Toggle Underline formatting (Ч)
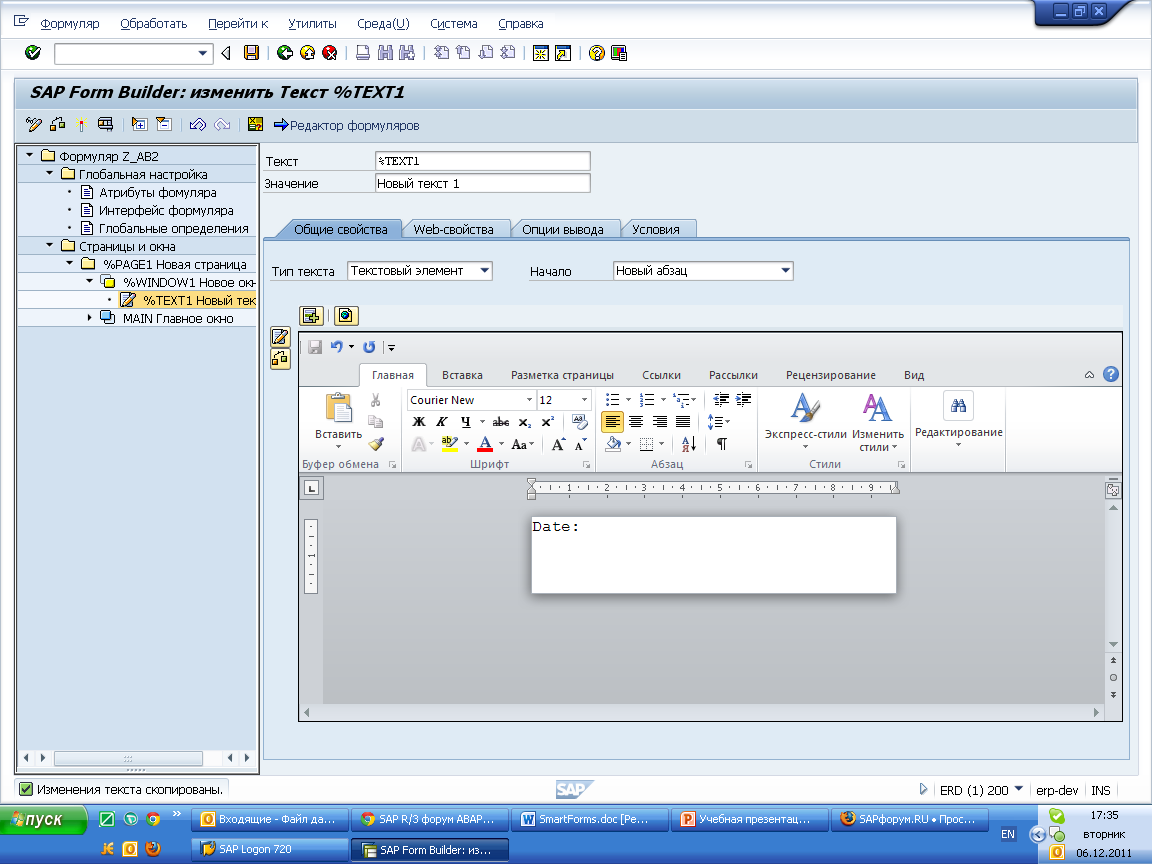1152x864 pixels. click(465, 422)
